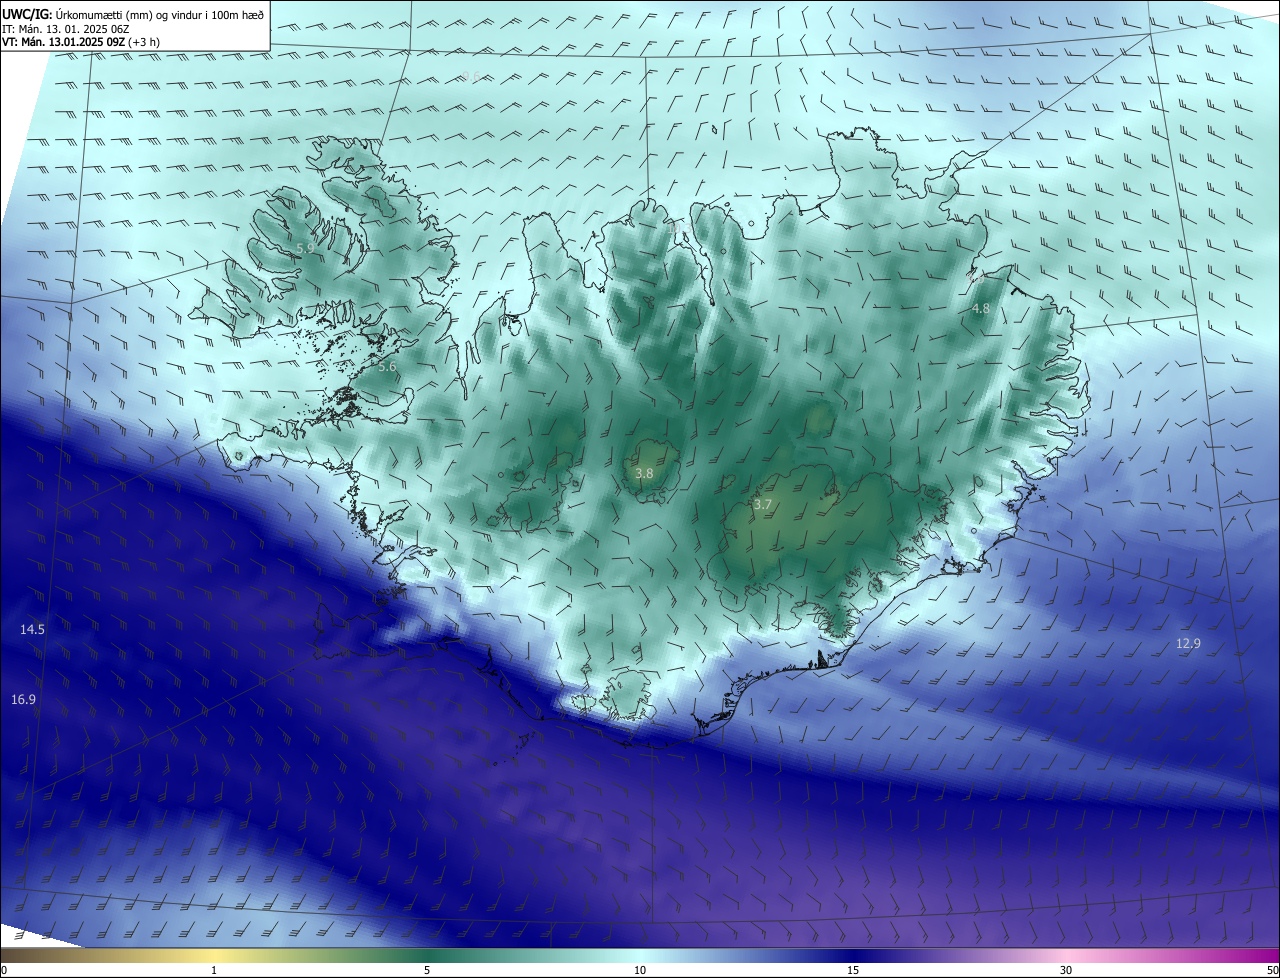1280x978 pixels.
Task: Click the color scale label 10
Action: click(640, 970)
